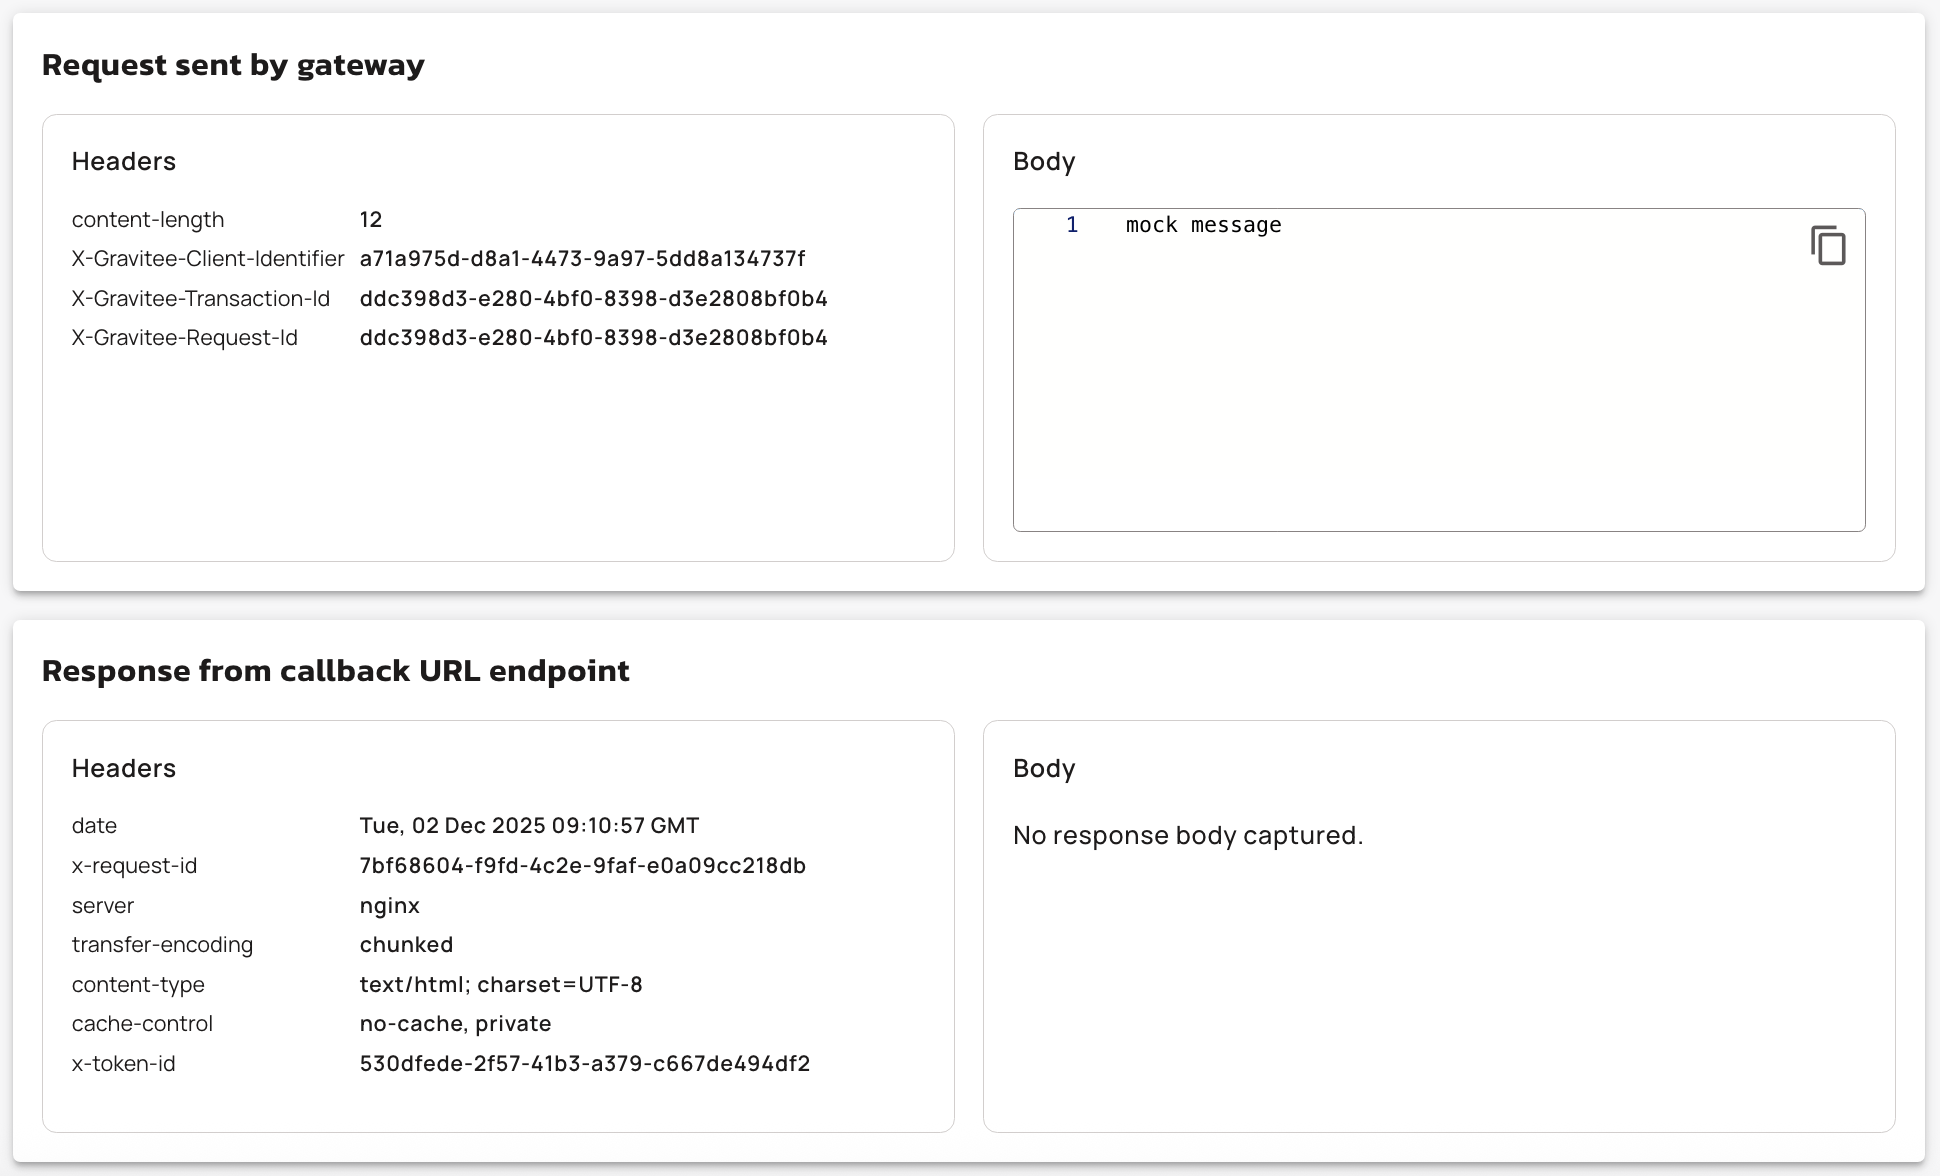Screen dimensions: 1940x1176
Task: Click the response date header value
Action: [x=529, y=826]
